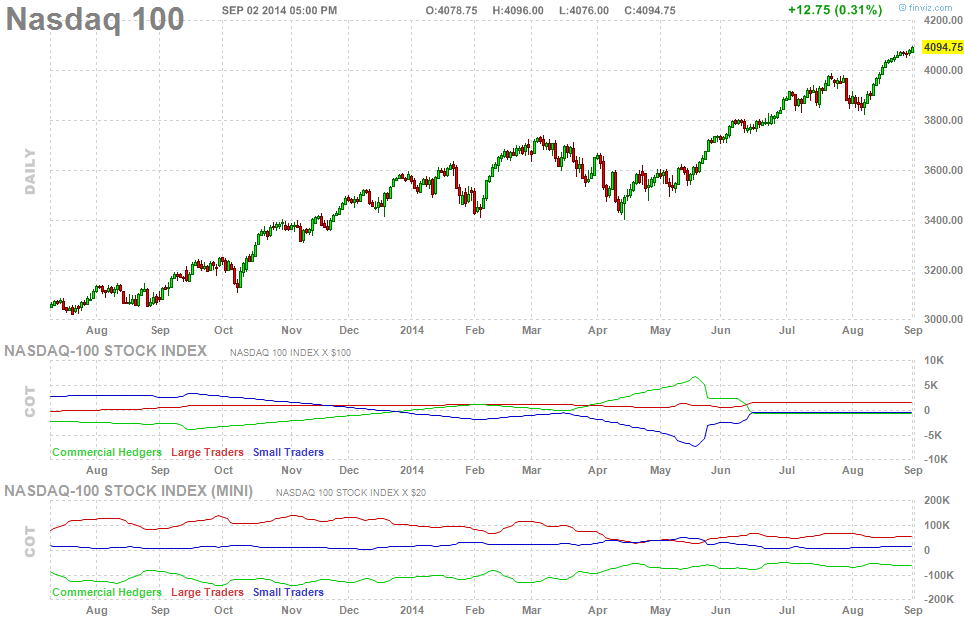Click the open price O:4078.75

tap(451, 10)
